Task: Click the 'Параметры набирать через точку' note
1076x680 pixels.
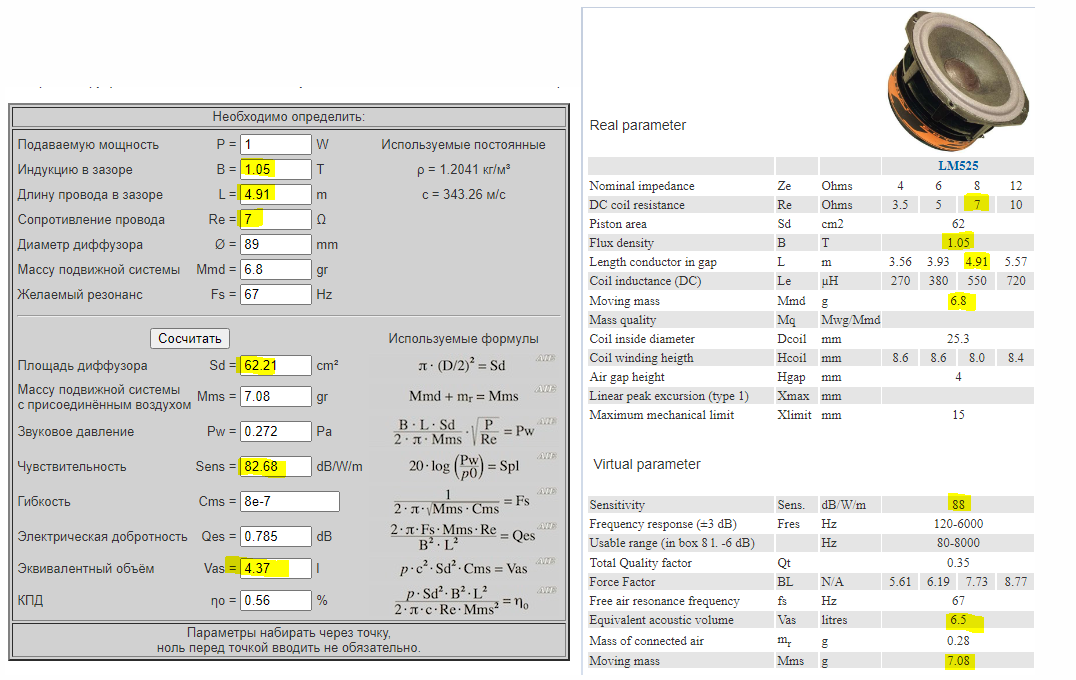Action: [x=289, y=632]
